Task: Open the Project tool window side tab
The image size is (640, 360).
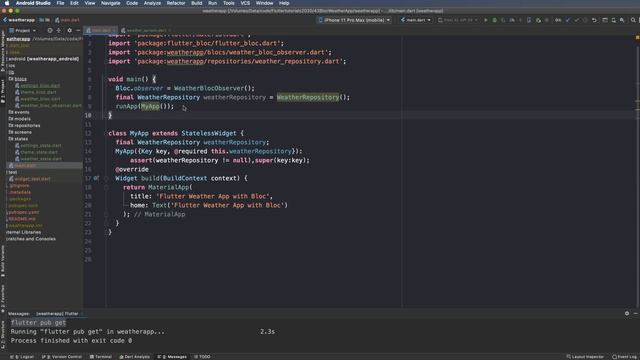Action: coord(3,91)
